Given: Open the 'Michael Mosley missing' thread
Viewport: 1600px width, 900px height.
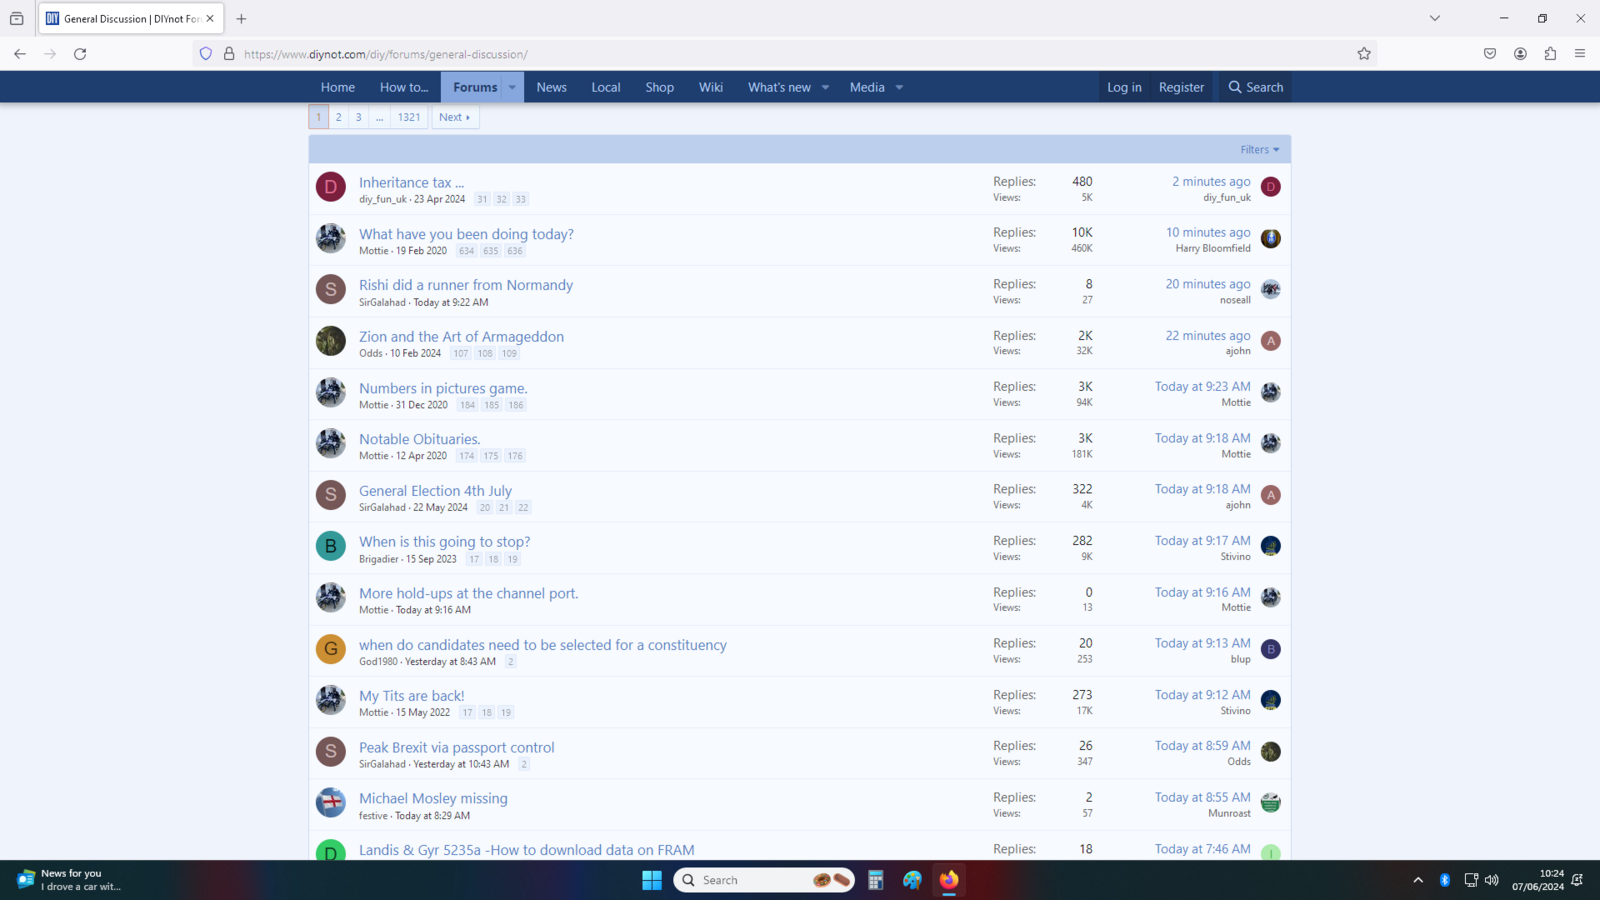Looking at the screenshot, I should coord(433,798).
